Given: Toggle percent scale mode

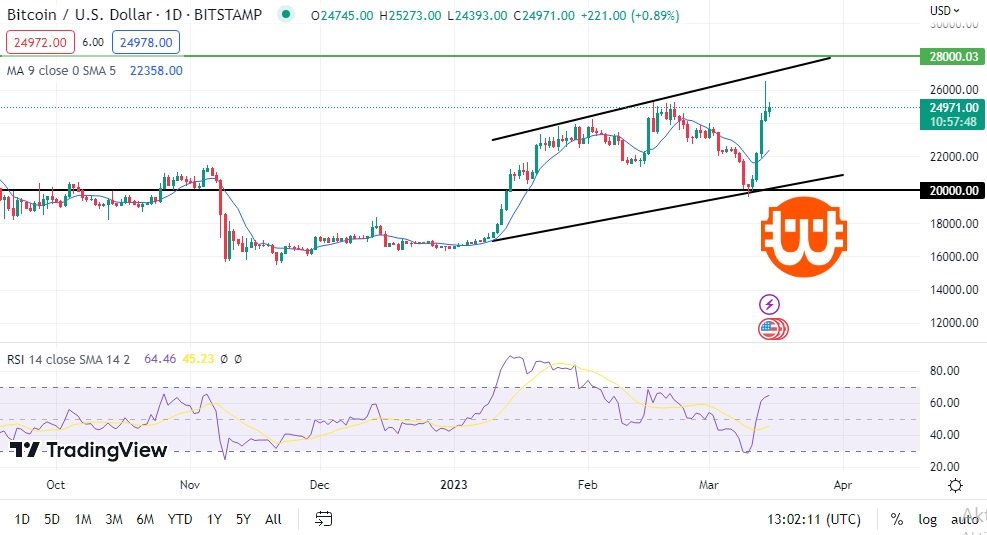Looking at the screenshot, I should coord(896,519).
